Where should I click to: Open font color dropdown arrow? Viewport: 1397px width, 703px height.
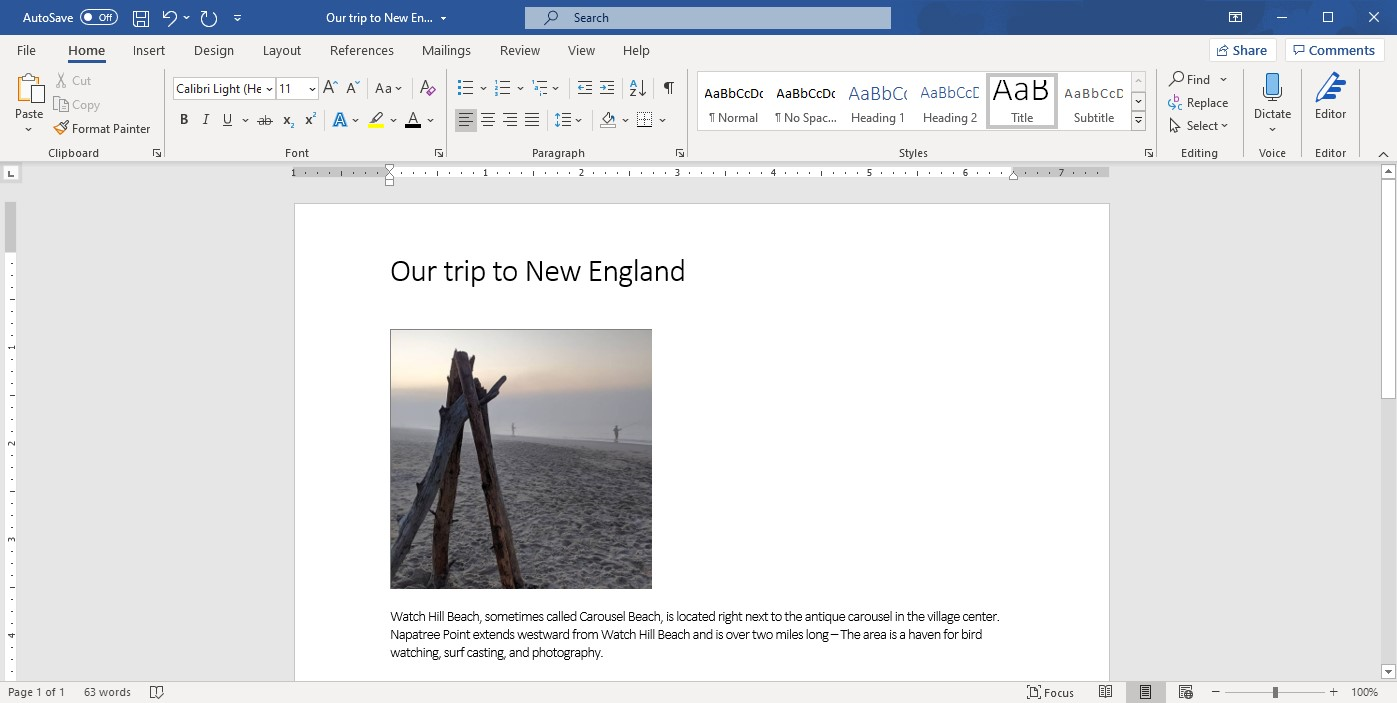[430, 121]
